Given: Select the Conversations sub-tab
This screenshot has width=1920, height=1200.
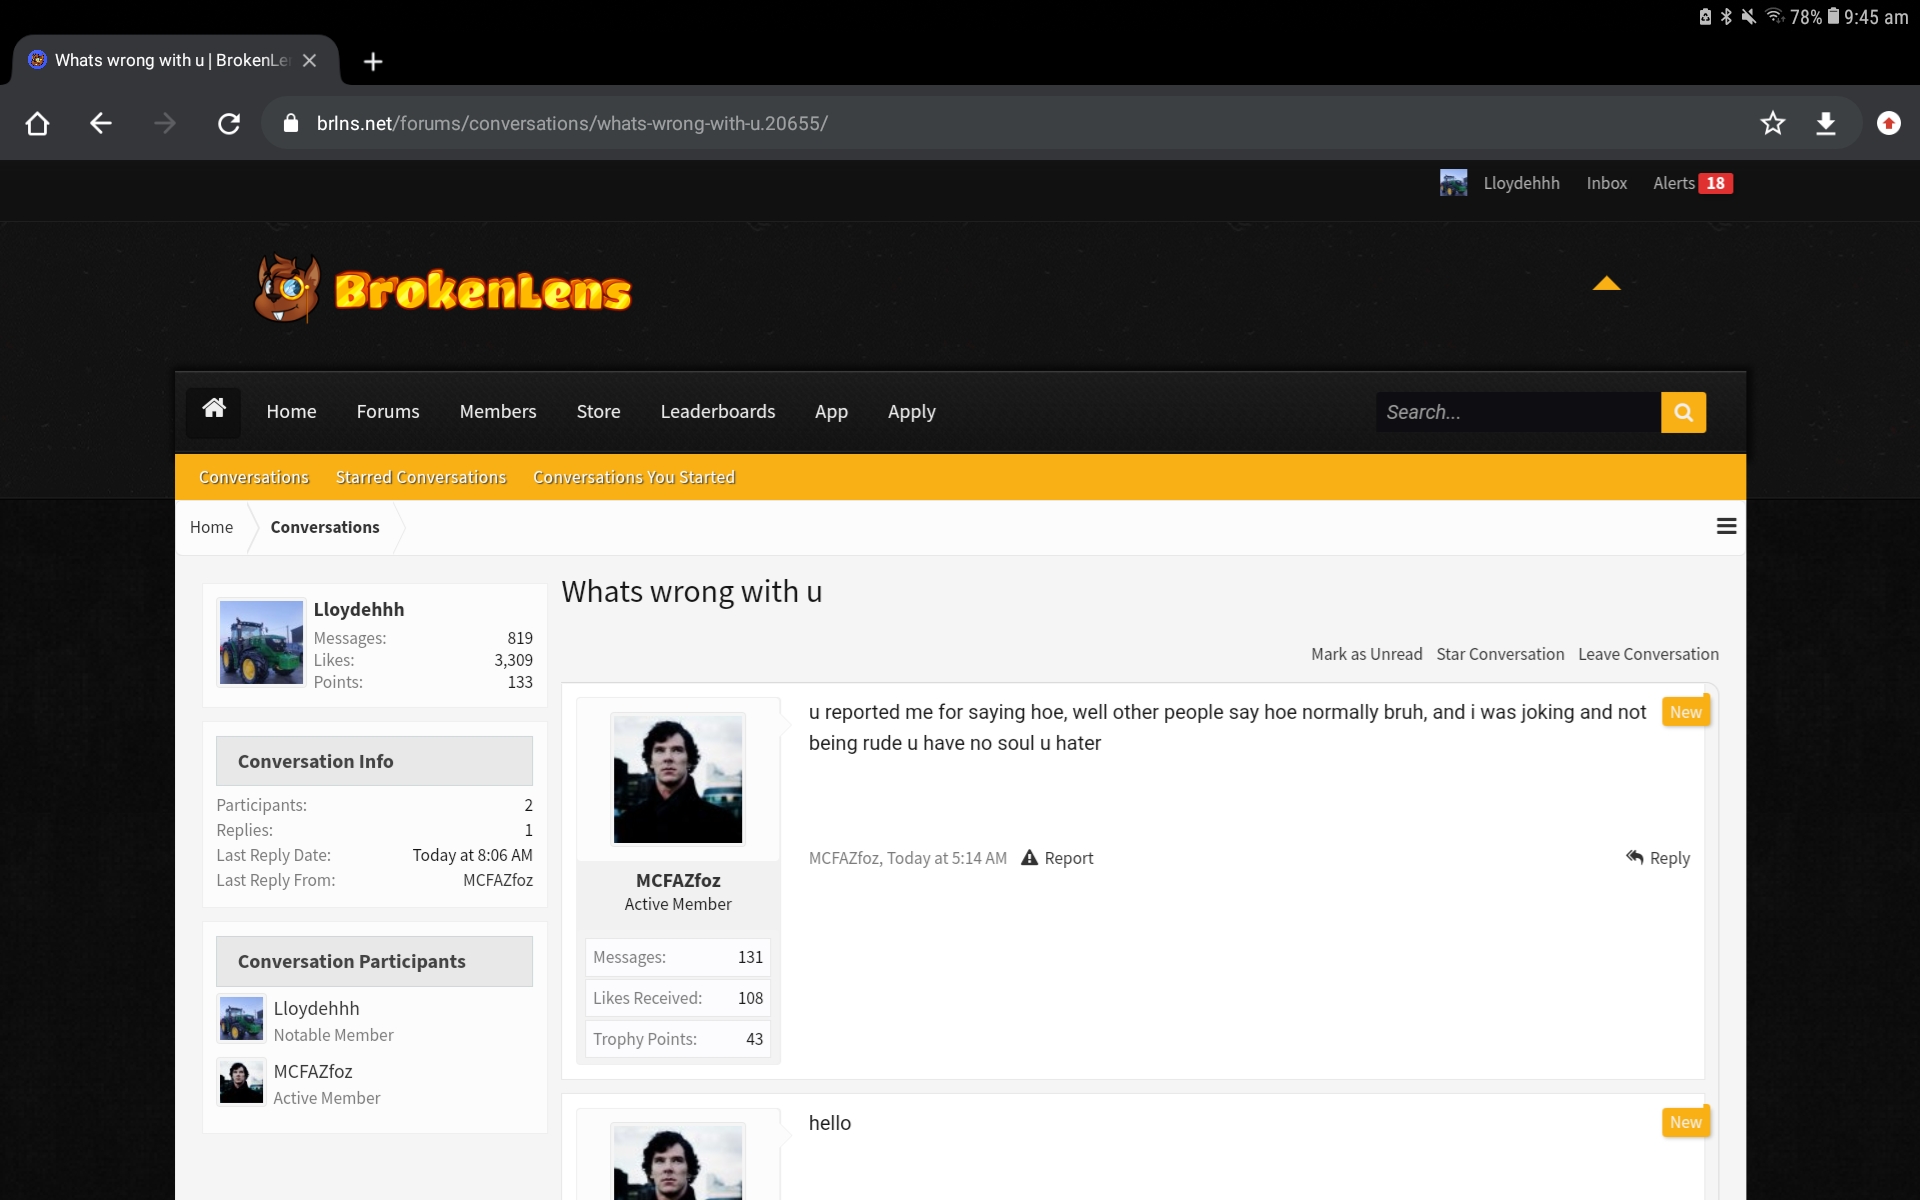Looking at the screenshot, I should [254, 477].
